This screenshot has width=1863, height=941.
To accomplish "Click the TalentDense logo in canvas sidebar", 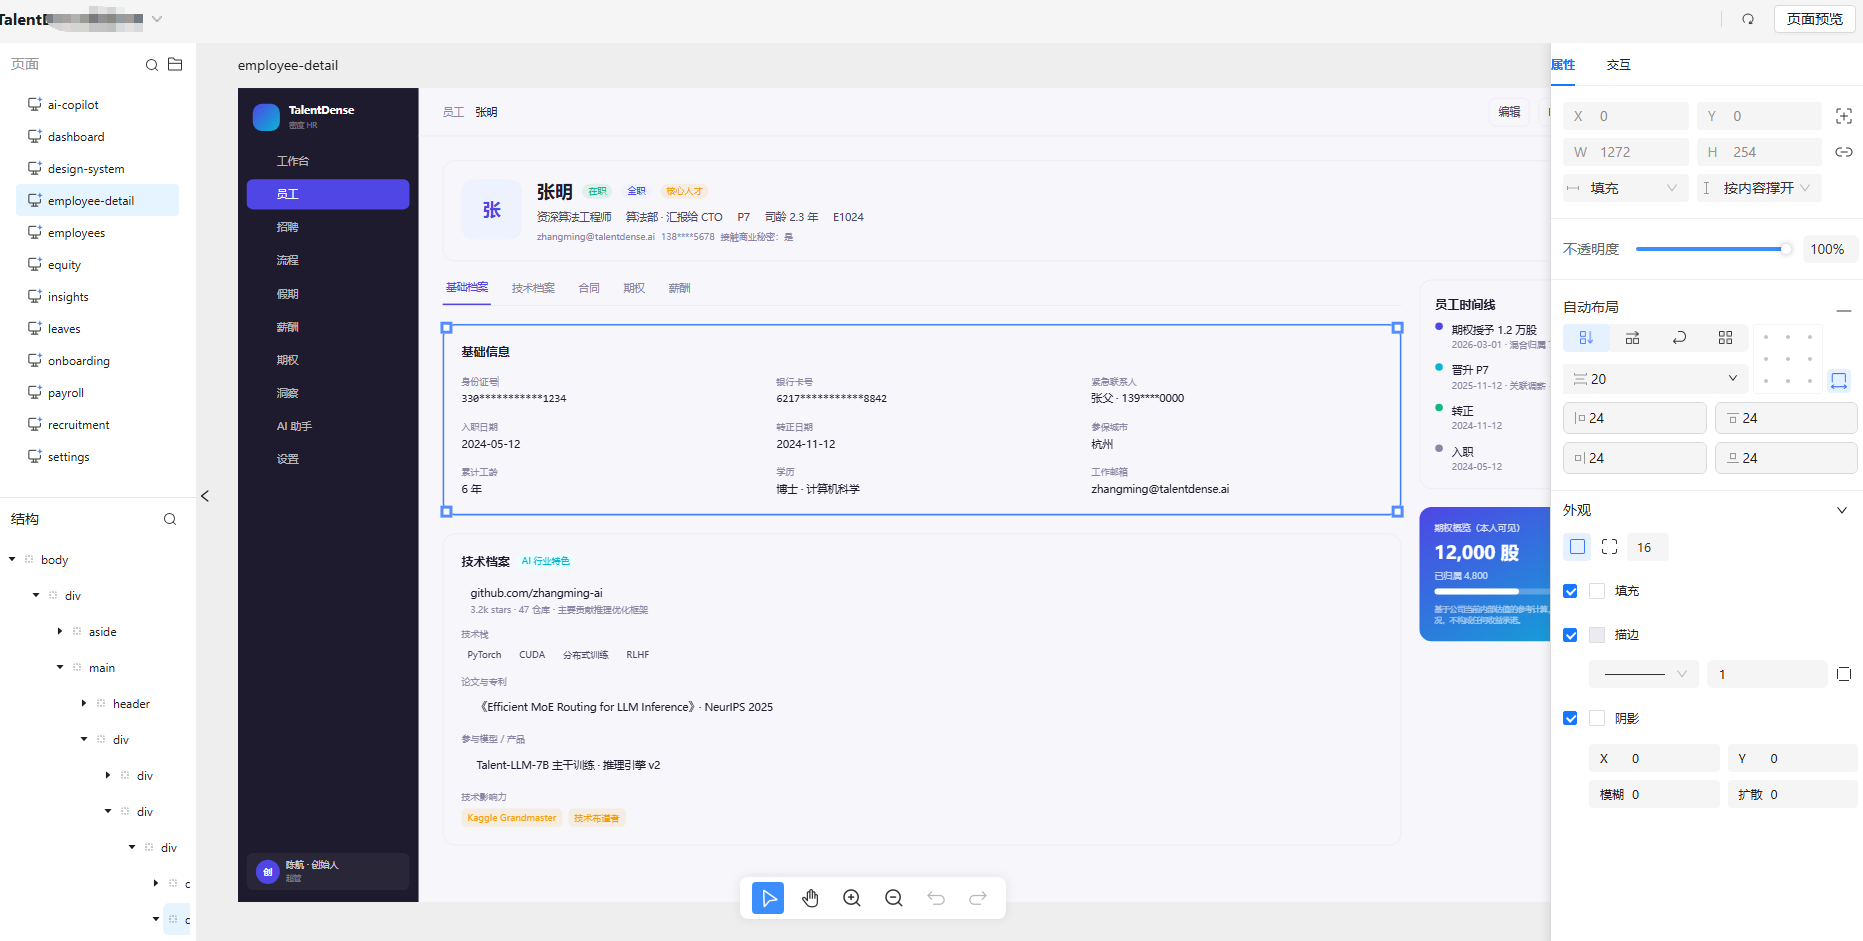I will click(x=266, y=117).
